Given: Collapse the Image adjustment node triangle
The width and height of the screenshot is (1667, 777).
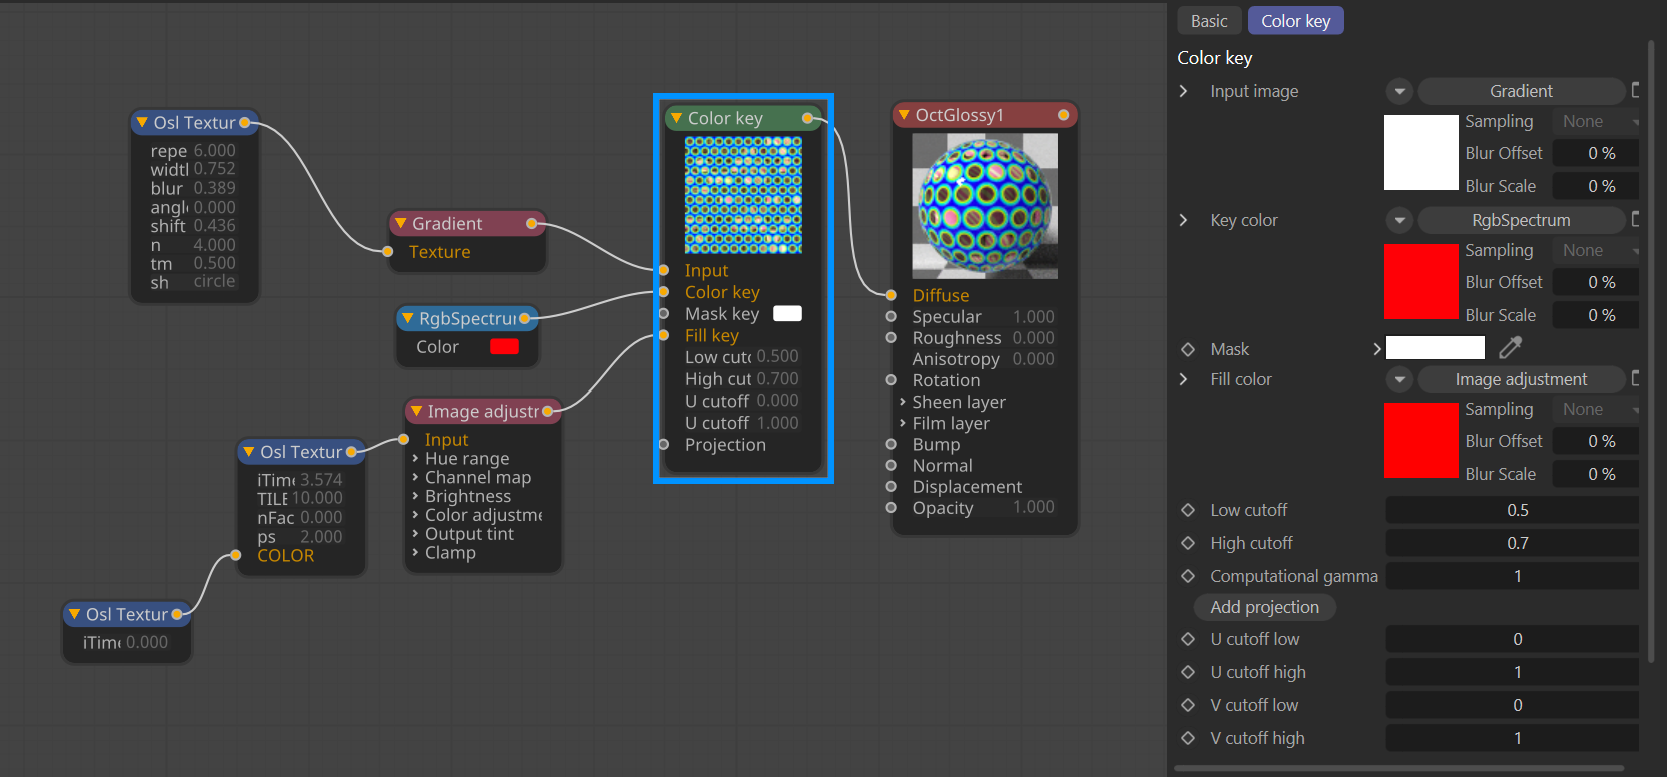Looking at the screenshot, I should [x=416, y=411].
